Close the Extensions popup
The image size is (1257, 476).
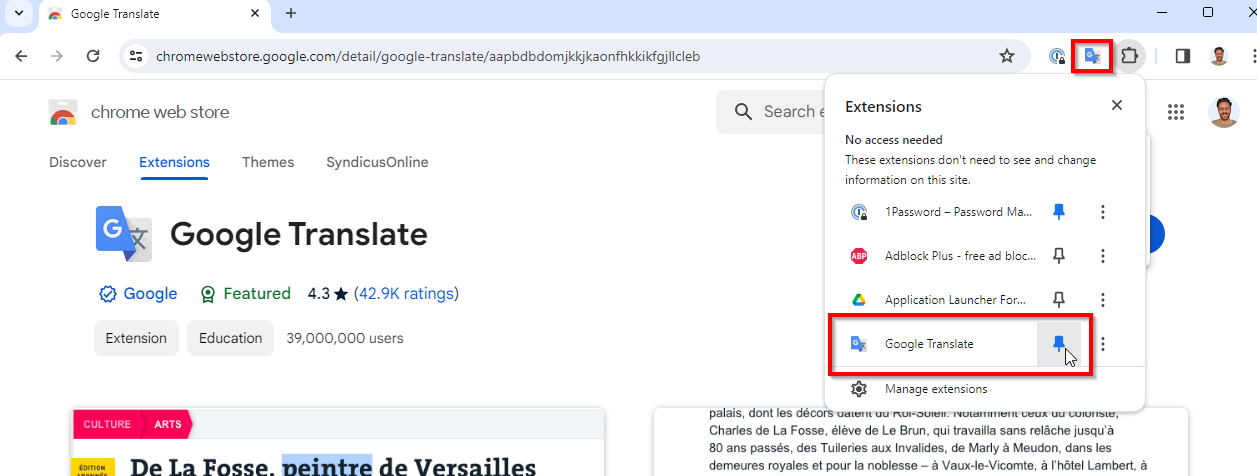(x=1117, y=105)
